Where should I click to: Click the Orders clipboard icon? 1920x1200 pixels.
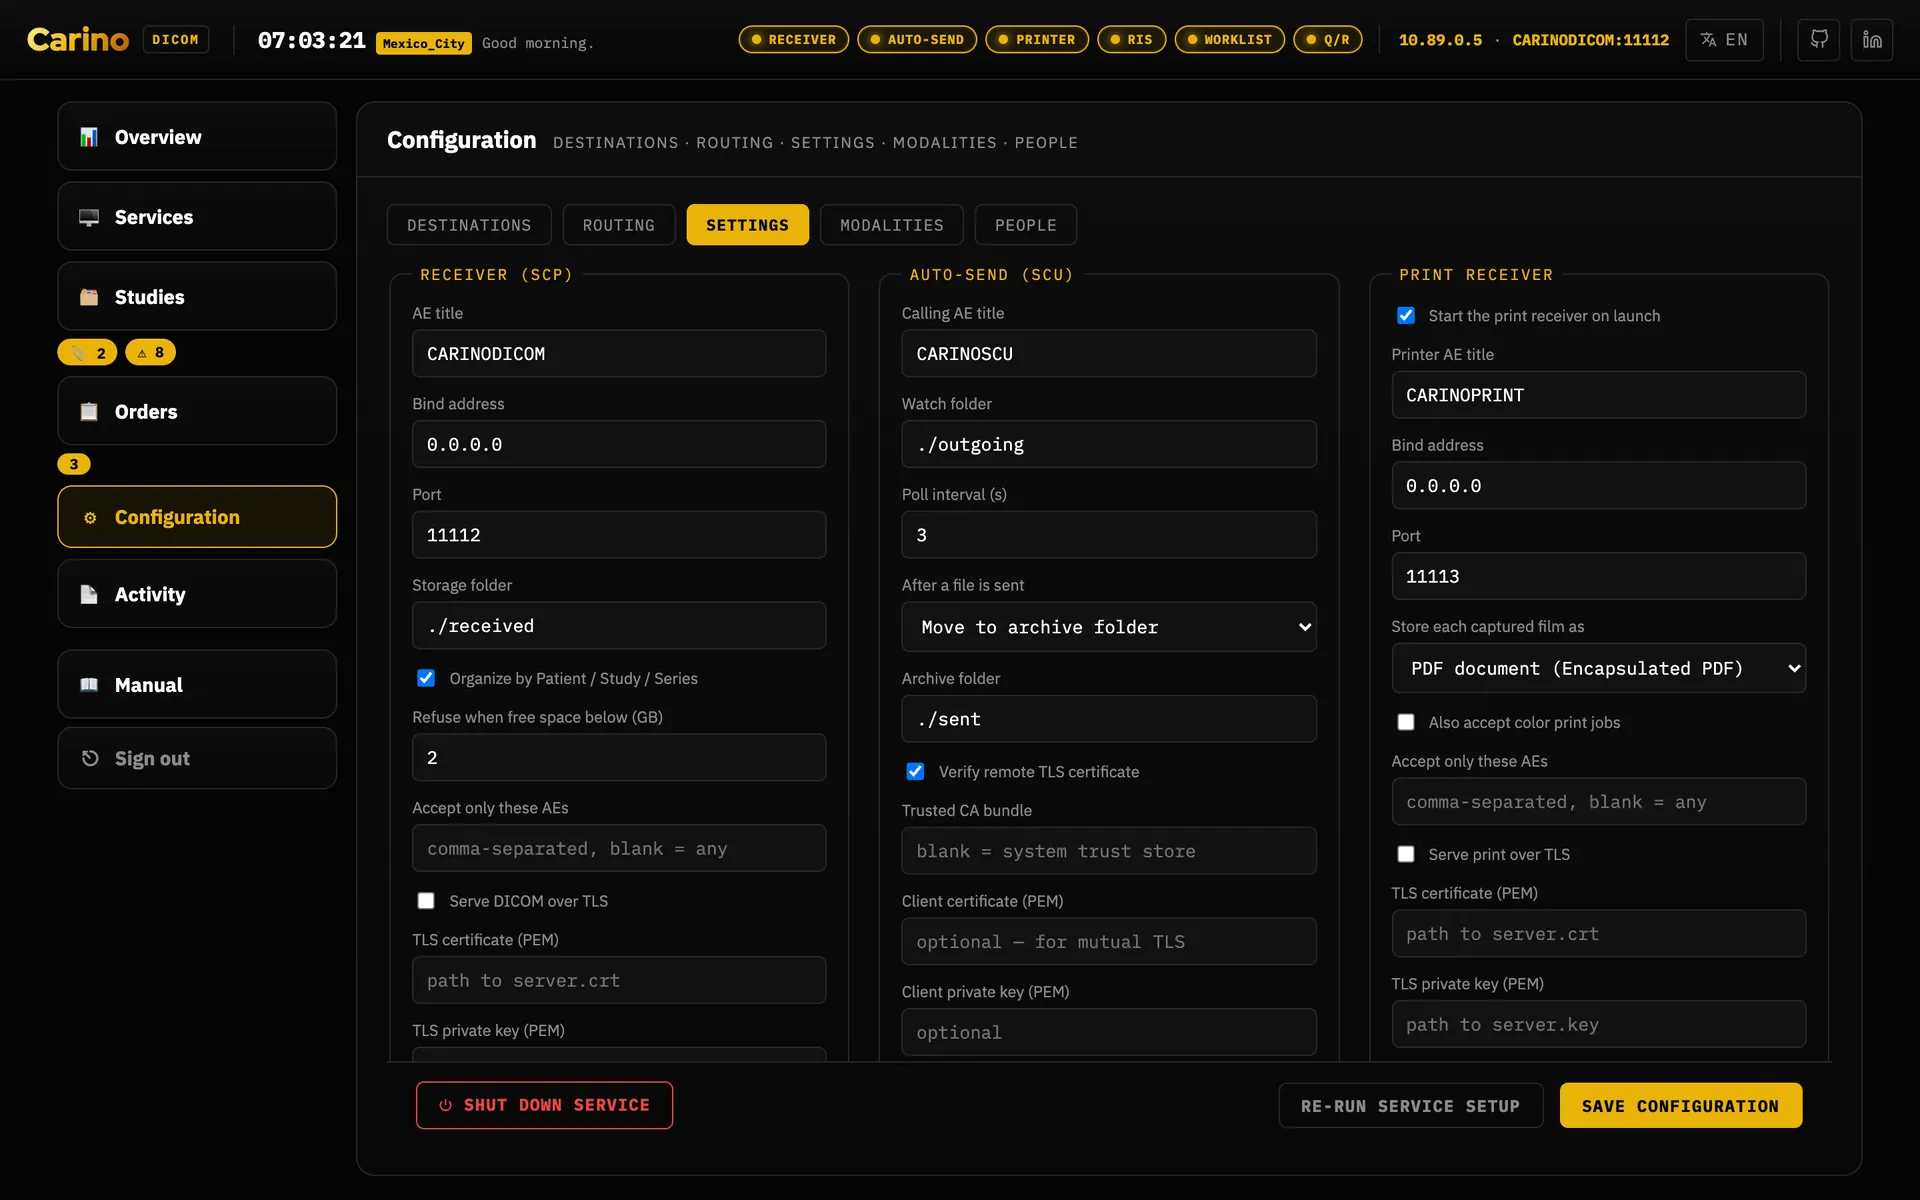click(89, 412)
